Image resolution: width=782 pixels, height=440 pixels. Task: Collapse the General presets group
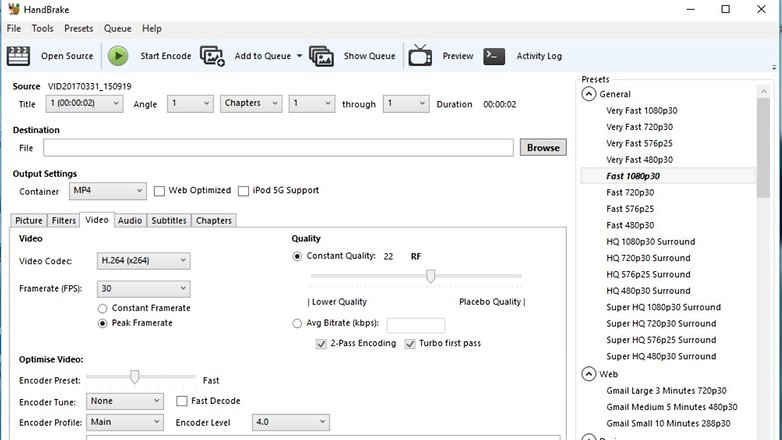[x=588, y=94]
